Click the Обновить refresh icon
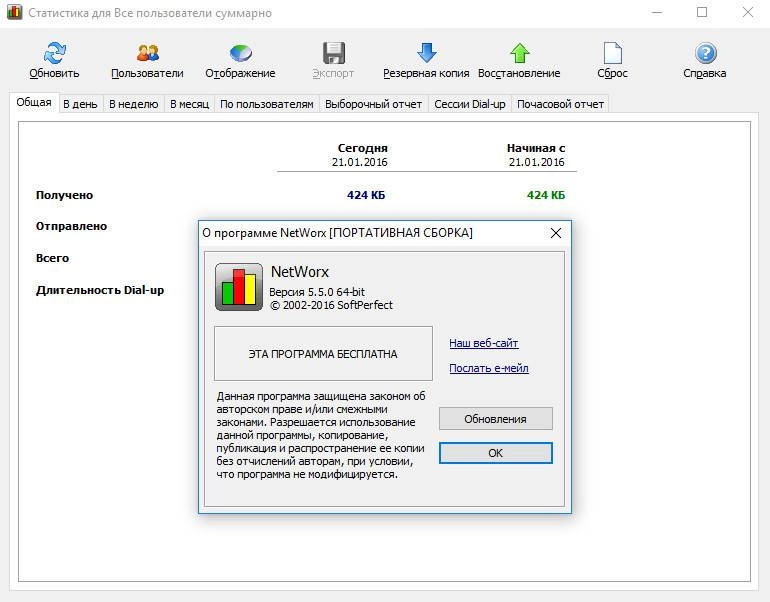The width and height of the screenshot is (770, 602). coord(55,53)
